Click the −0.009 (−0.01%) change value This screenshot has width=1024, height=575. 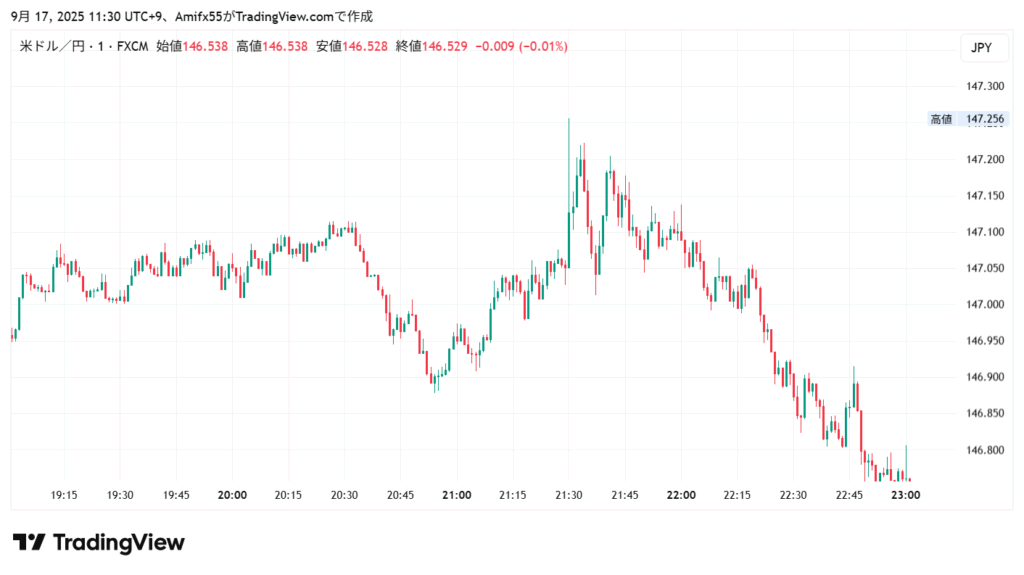coord(521,47)
